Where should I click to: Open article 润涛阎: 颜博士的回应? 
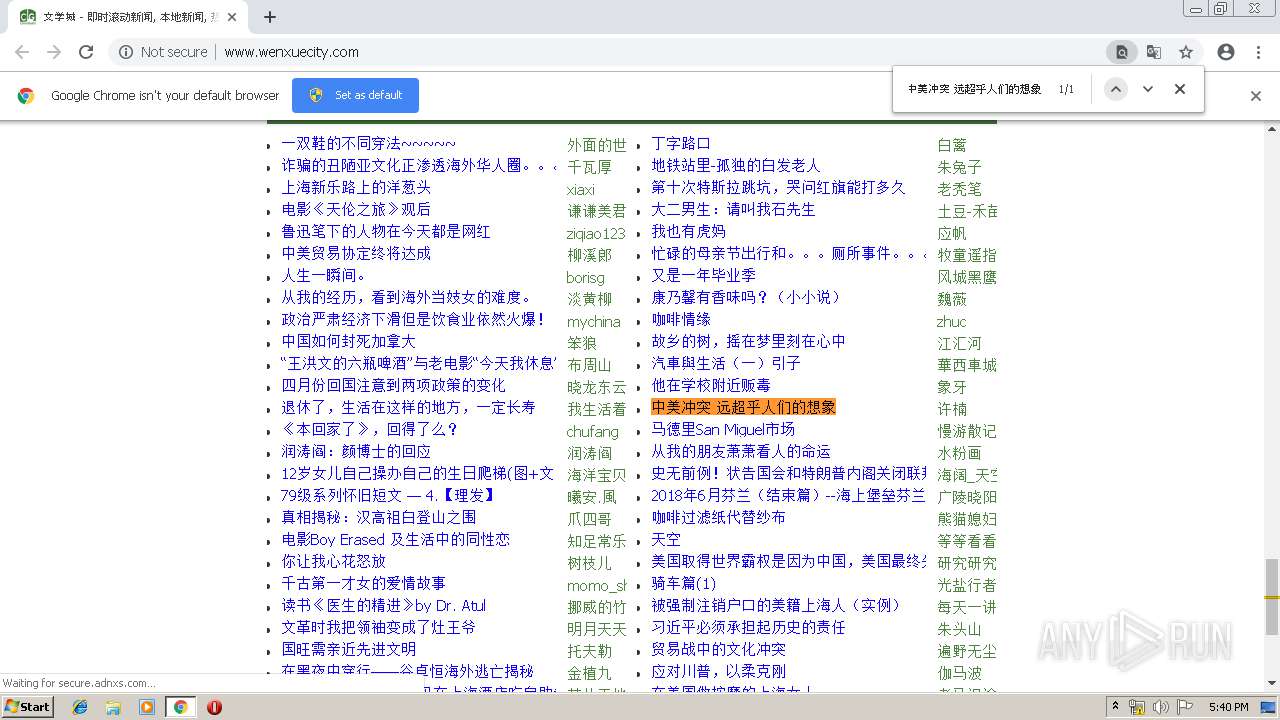[x=356, y=452]
